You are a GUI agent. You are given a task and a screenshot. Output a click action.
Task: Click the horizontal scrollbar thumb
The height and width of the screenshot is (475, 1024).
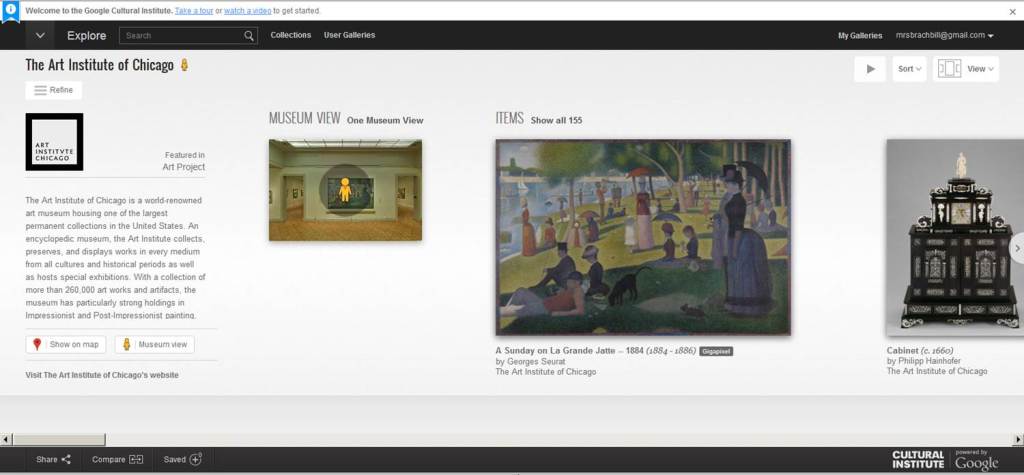point(59,439)
